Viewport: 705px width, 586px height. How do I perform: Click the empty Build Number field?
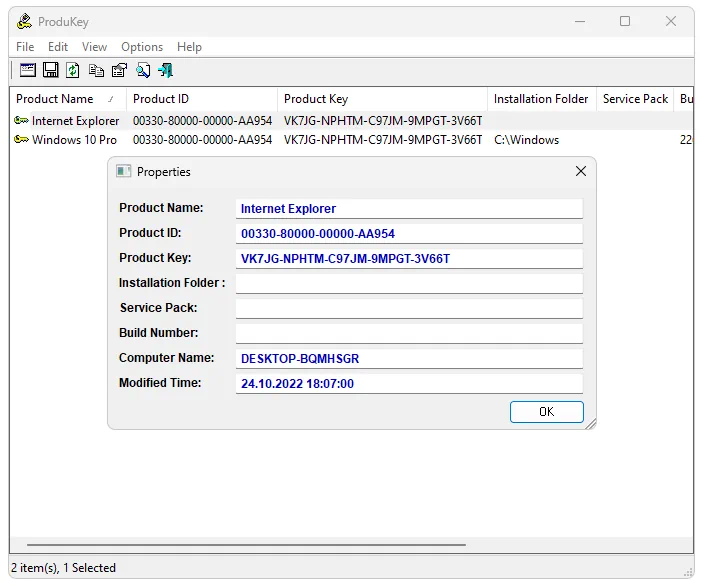pos(409,334)
